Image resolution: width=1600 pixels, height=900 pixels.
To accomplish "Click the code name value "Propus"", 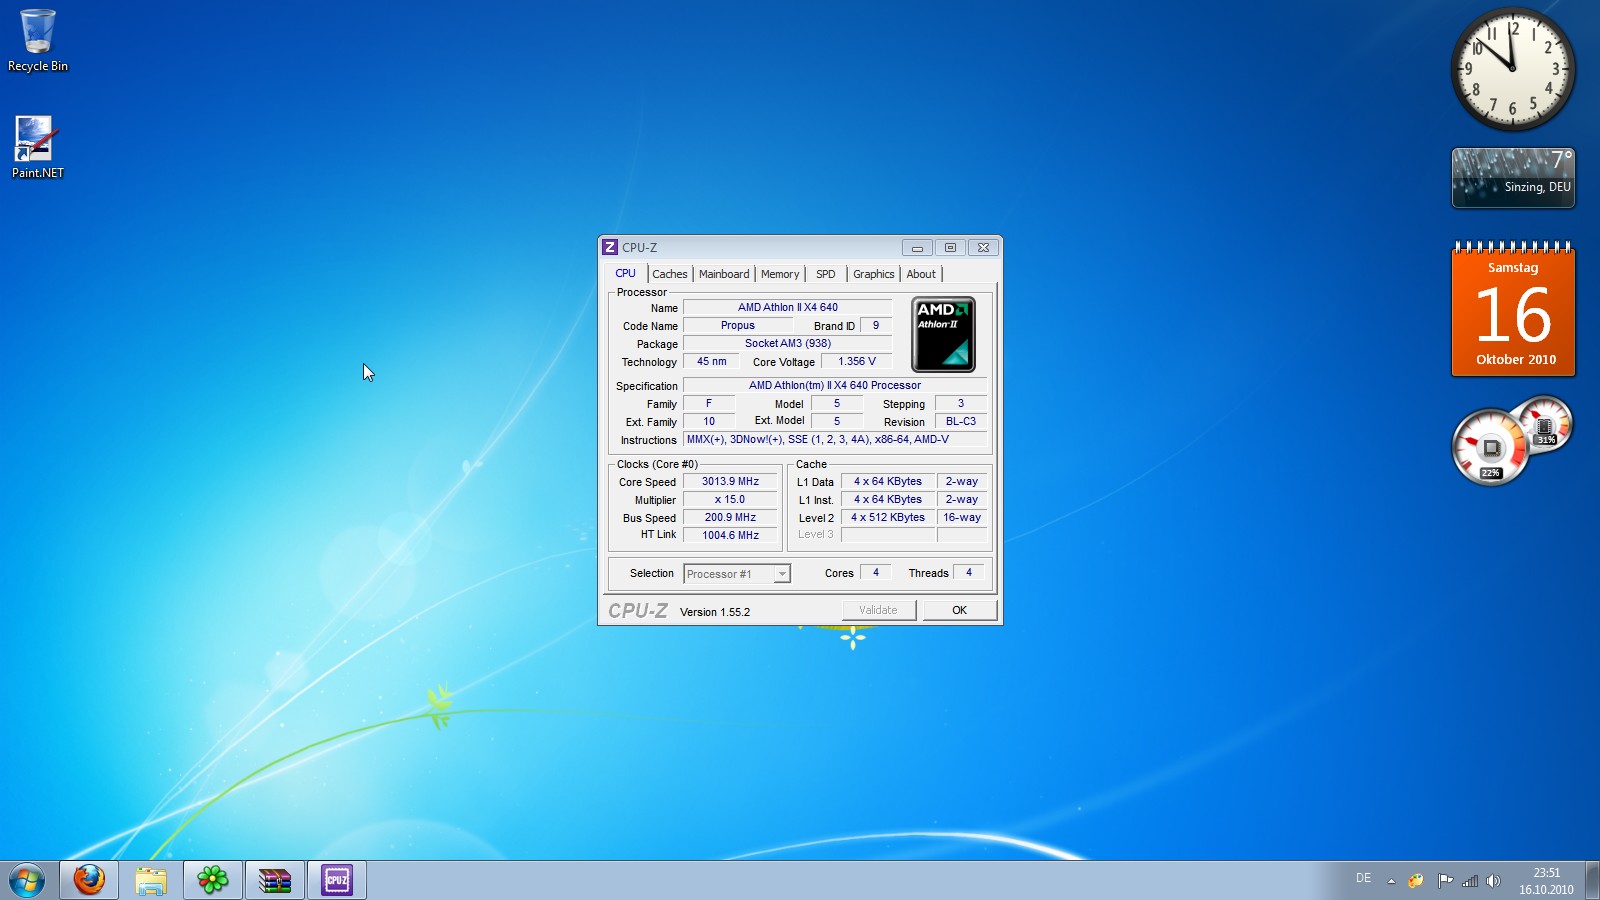I will (x=738, y=325).
